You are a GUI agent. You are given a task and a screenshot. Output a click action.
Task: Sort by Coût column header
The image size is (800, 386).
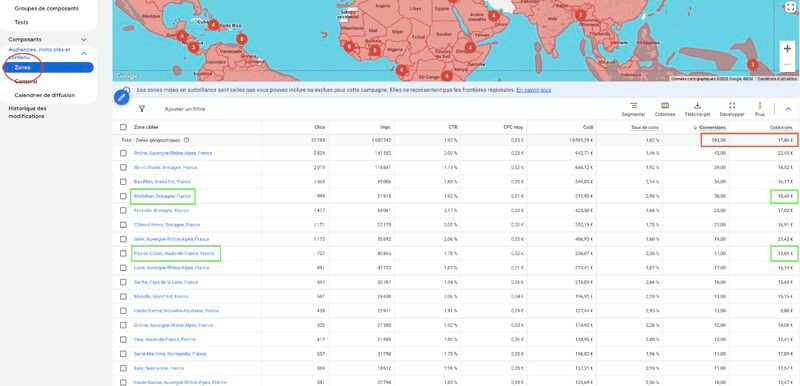click(x=588, y=127)
